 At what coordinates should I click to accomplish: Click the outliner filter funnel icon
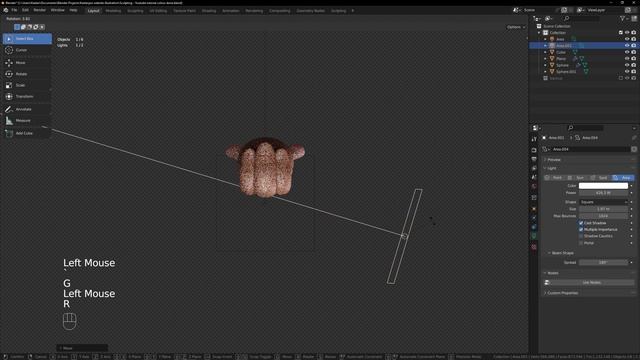[x=622, y=18]
